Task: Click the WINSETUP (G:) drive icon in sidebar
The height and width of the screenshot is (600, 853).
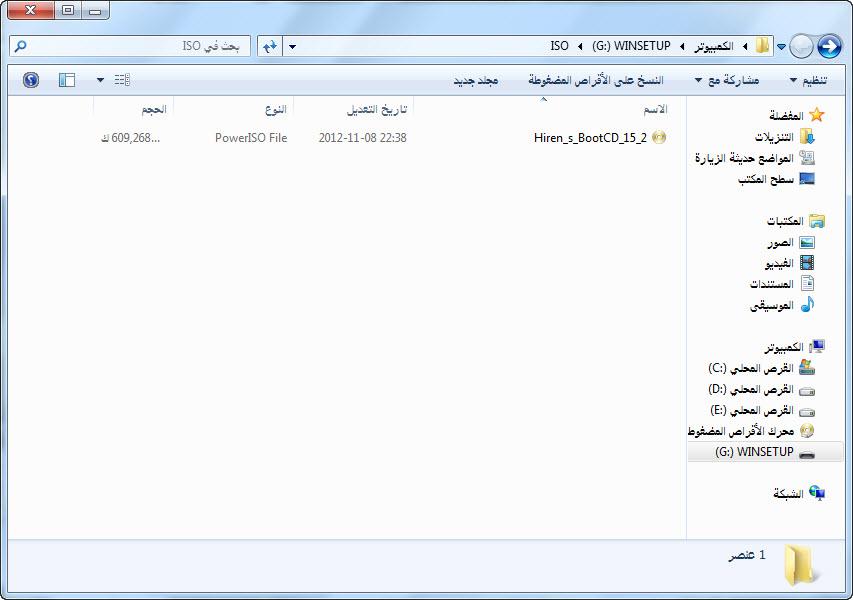Action: tap(807, 453)
